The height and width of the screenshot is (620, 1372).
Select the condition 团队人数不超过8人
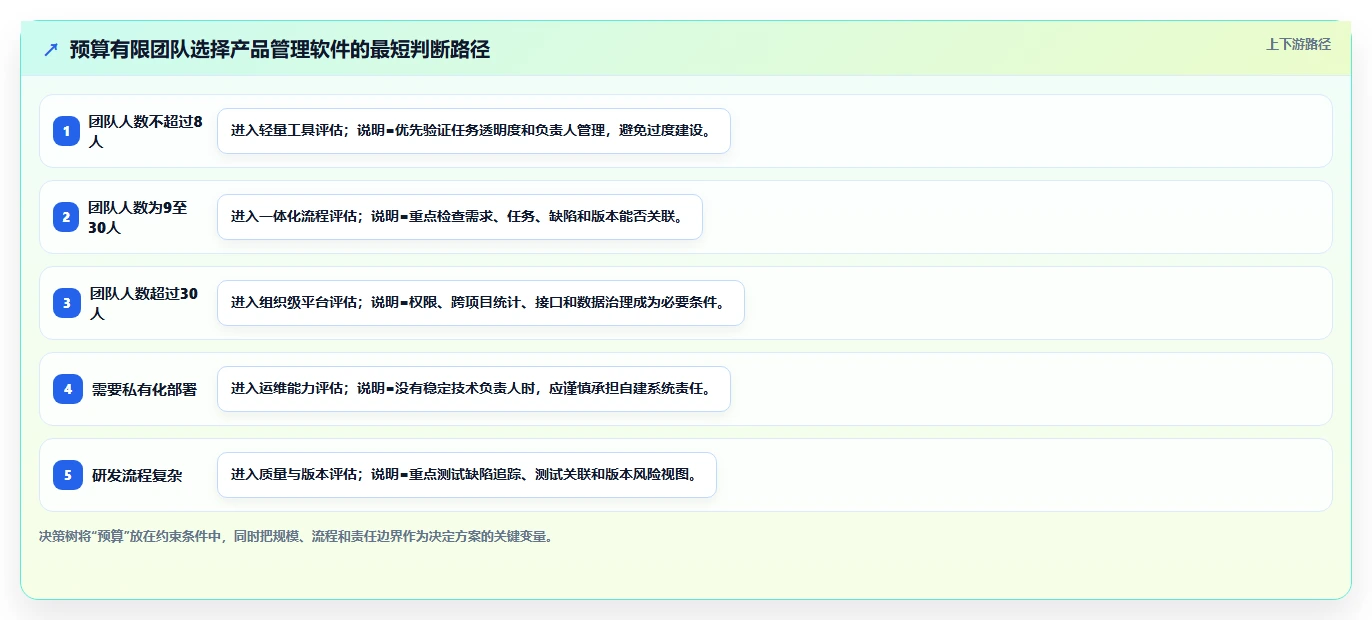pos(146,131)
